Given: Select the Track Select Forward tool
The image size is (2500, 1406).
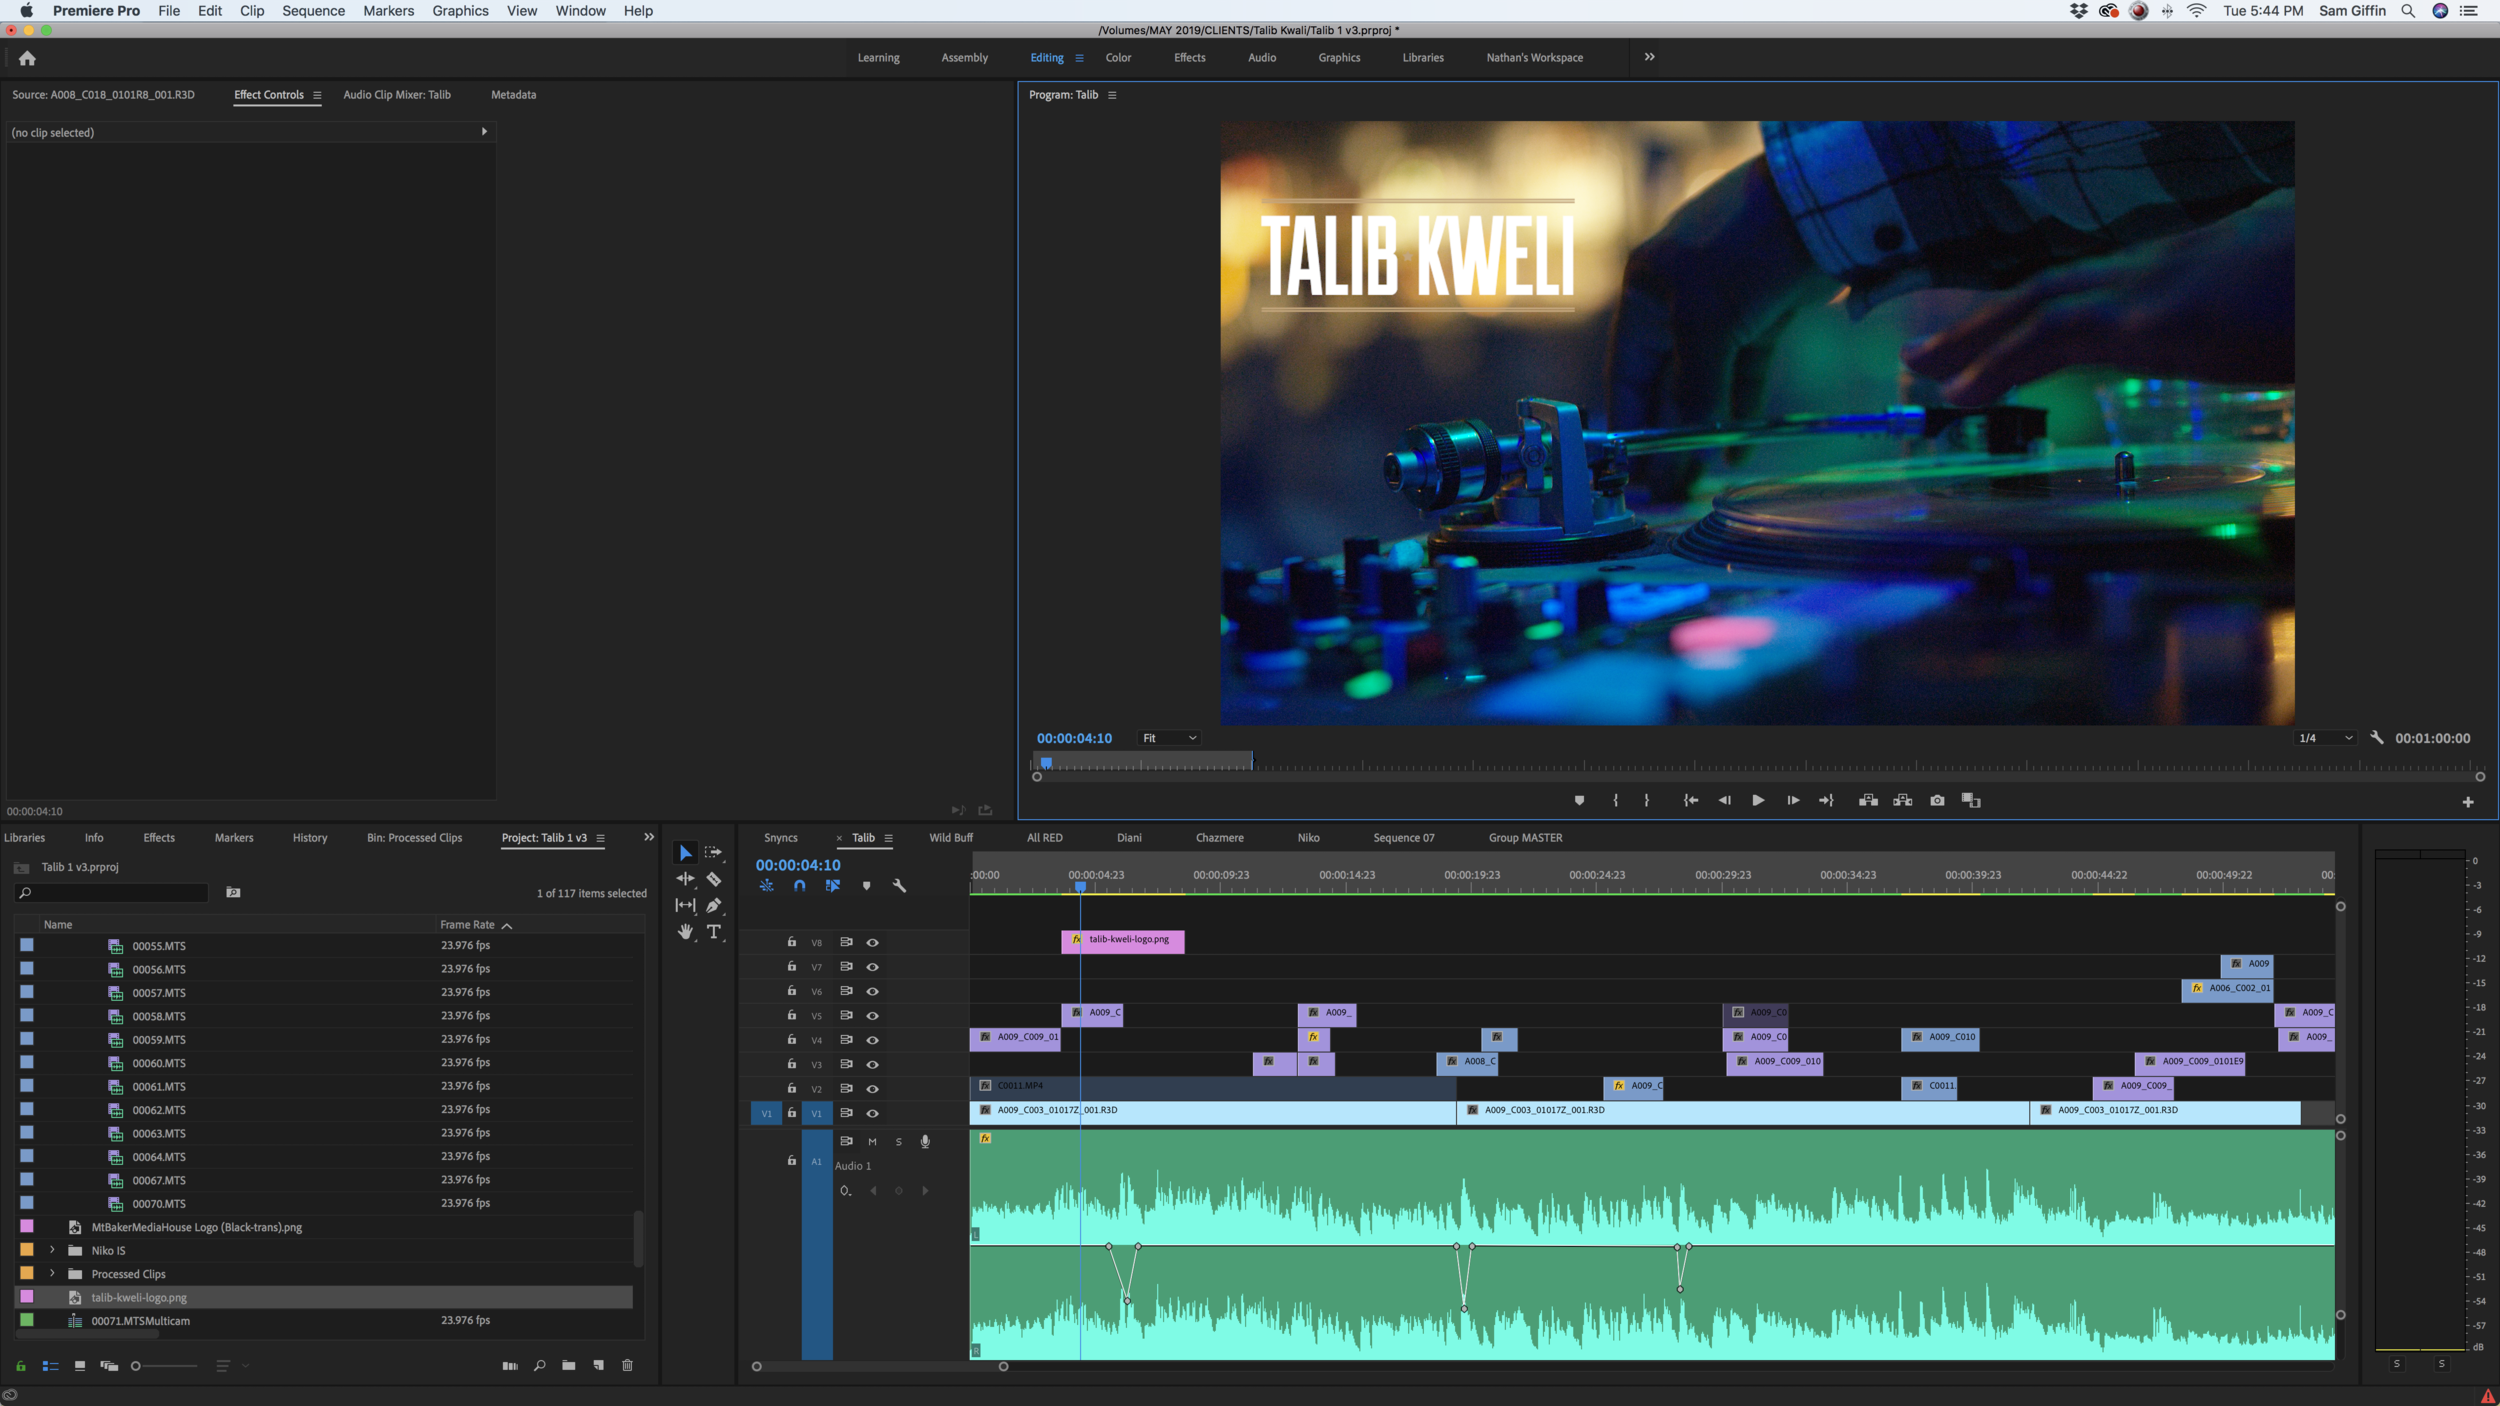Looking at the screenshot, I should (x=713, y=853).
